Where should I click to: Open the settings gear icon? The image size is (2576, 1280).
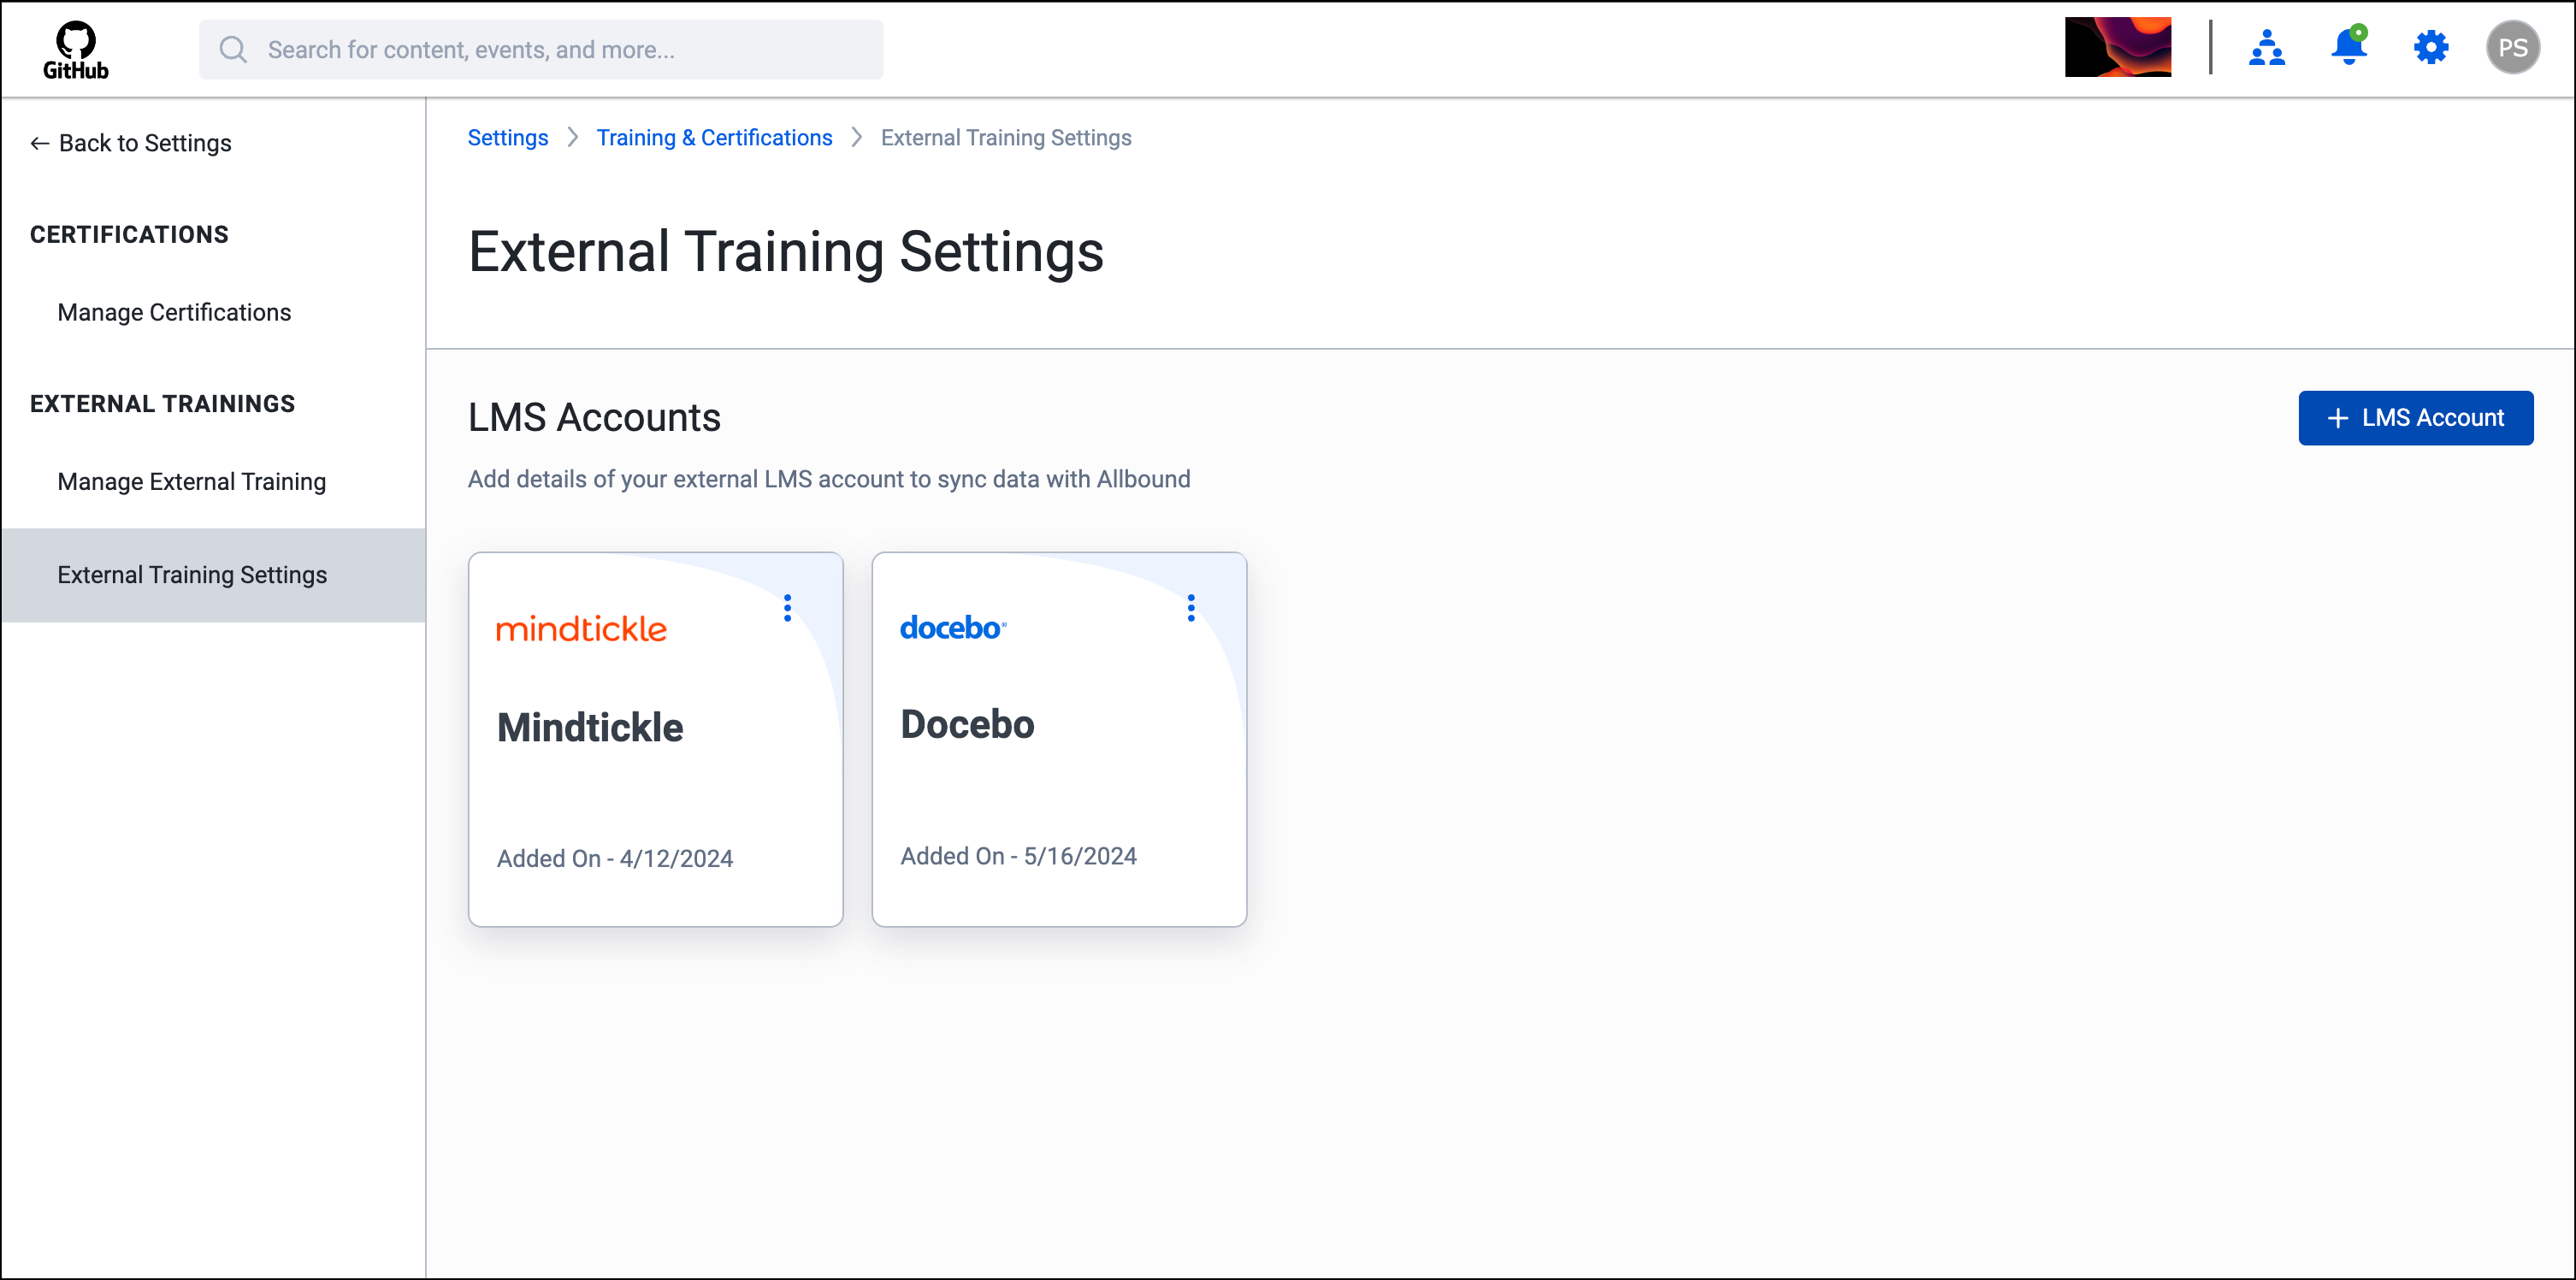click(2431, 48)
